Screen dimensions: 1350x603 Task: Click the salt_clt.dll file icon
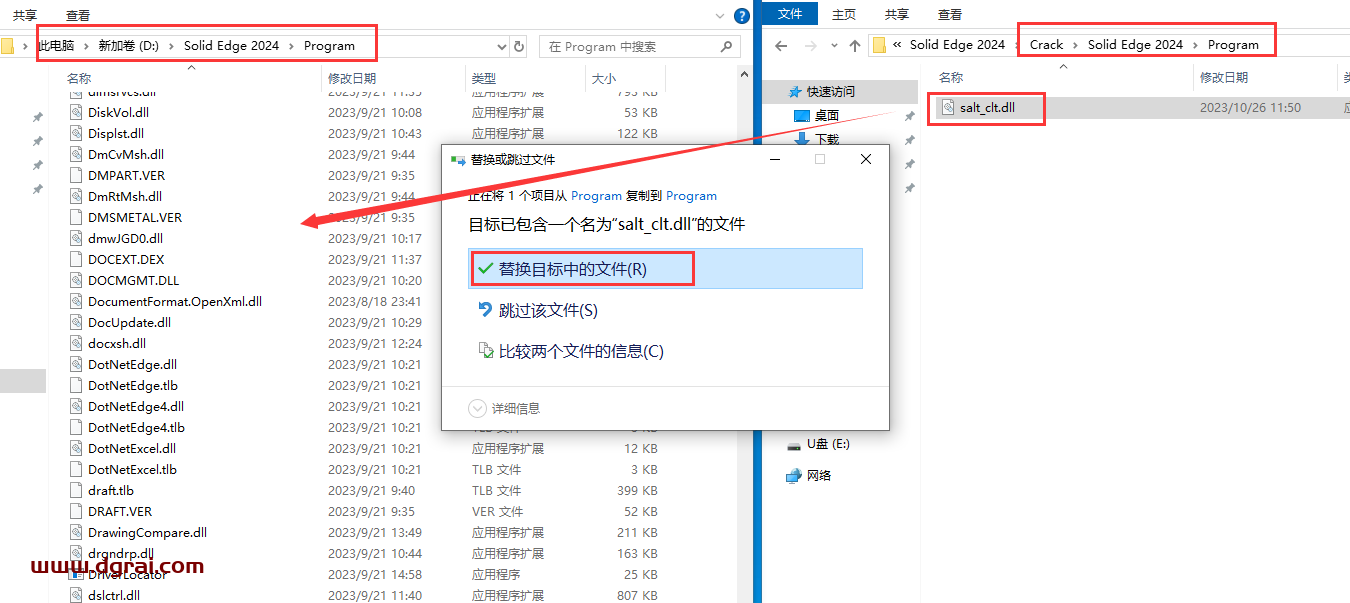point(947,107)
